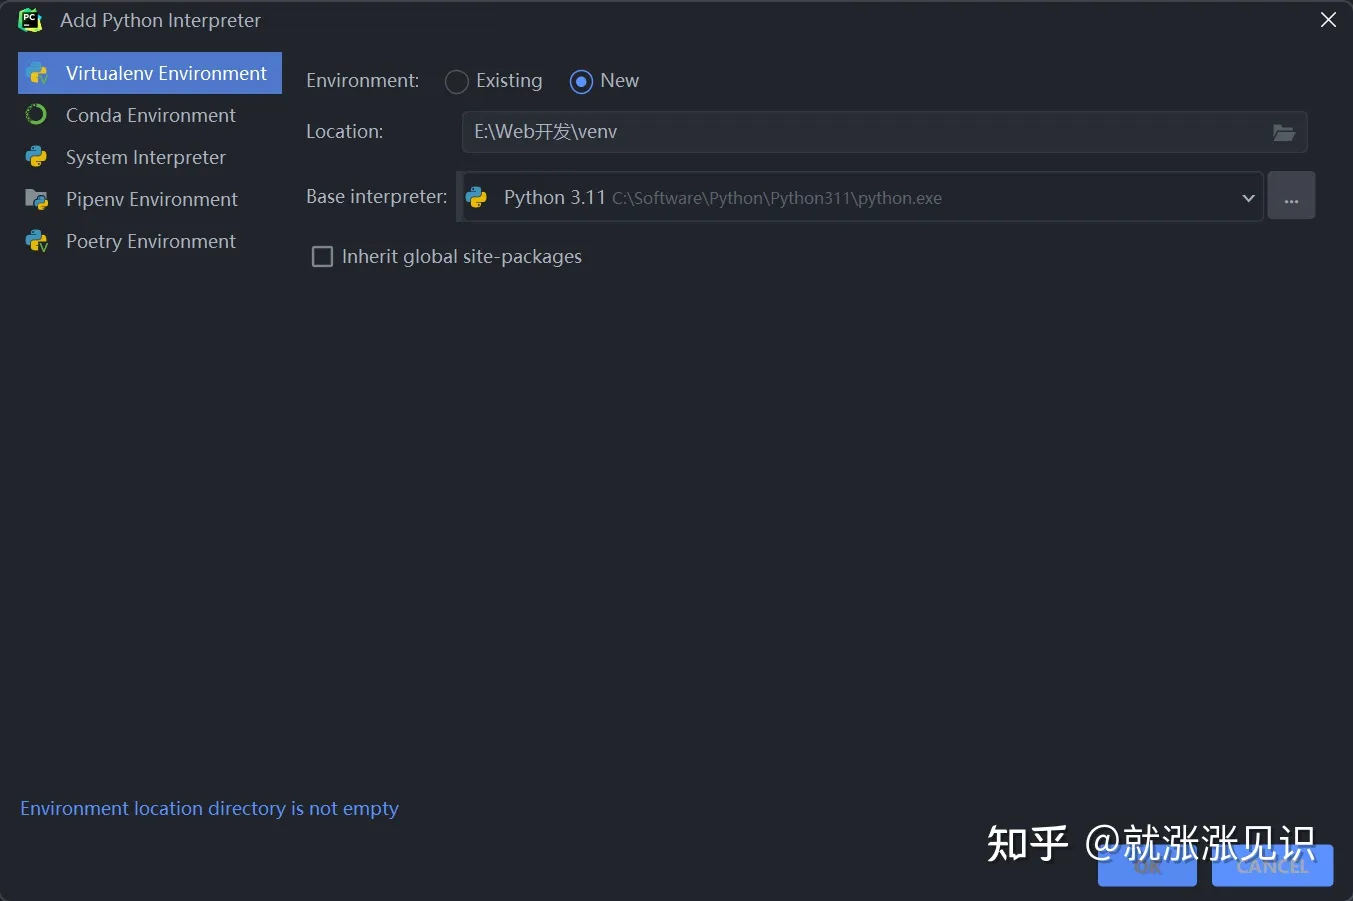Viewport: 1353px width, 901px height.
Task: Click the ellipsis button beside Base interpreter
Action: tap(1291, 196)
